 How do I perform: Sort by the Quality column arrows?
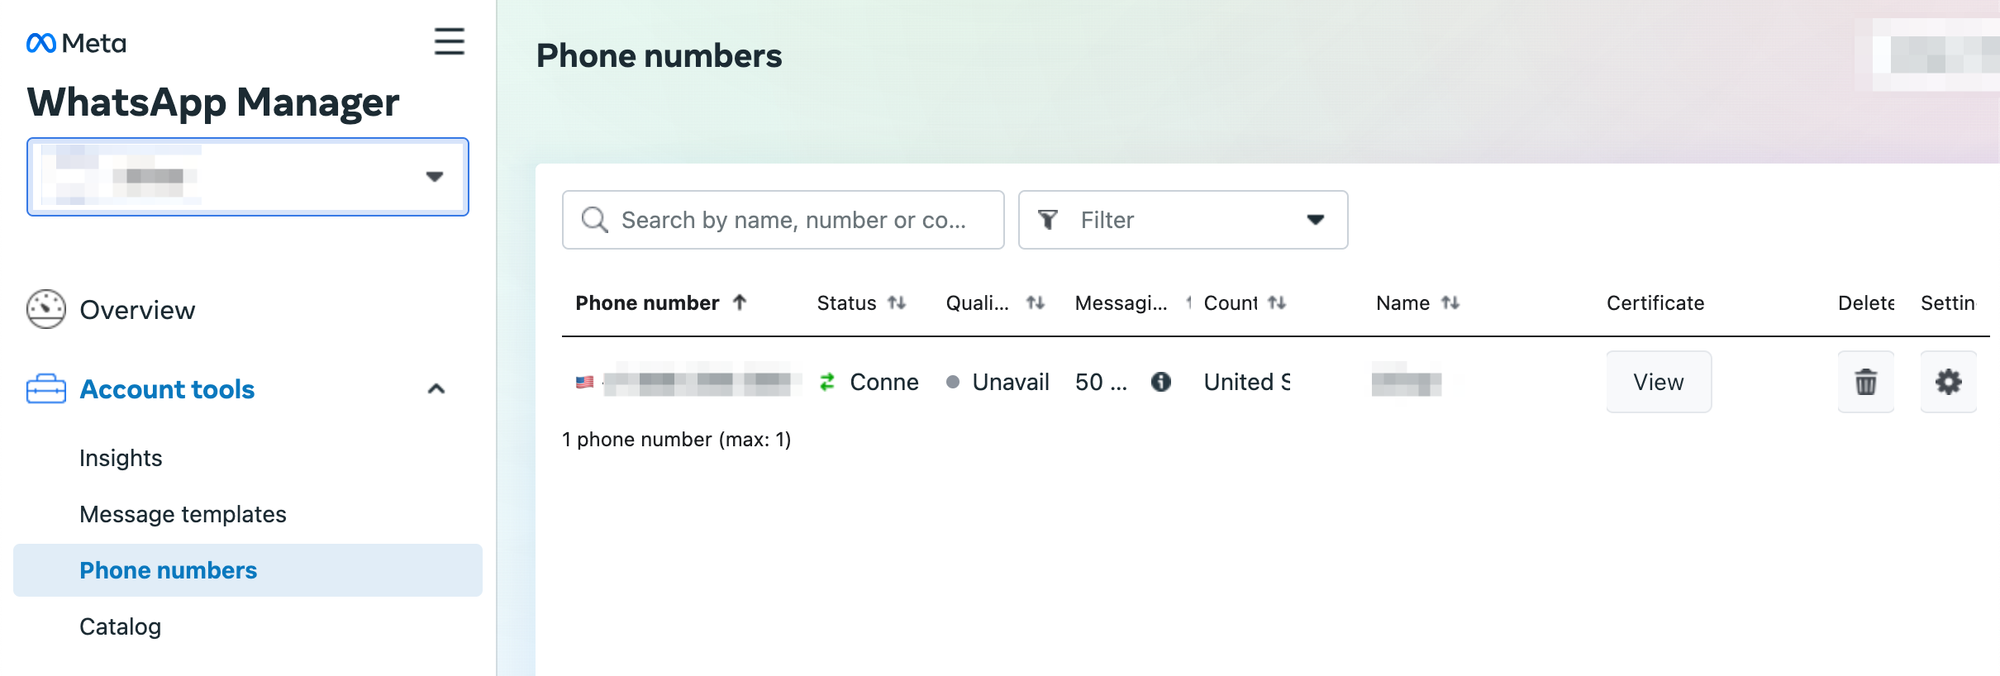tap(1036, 303)
